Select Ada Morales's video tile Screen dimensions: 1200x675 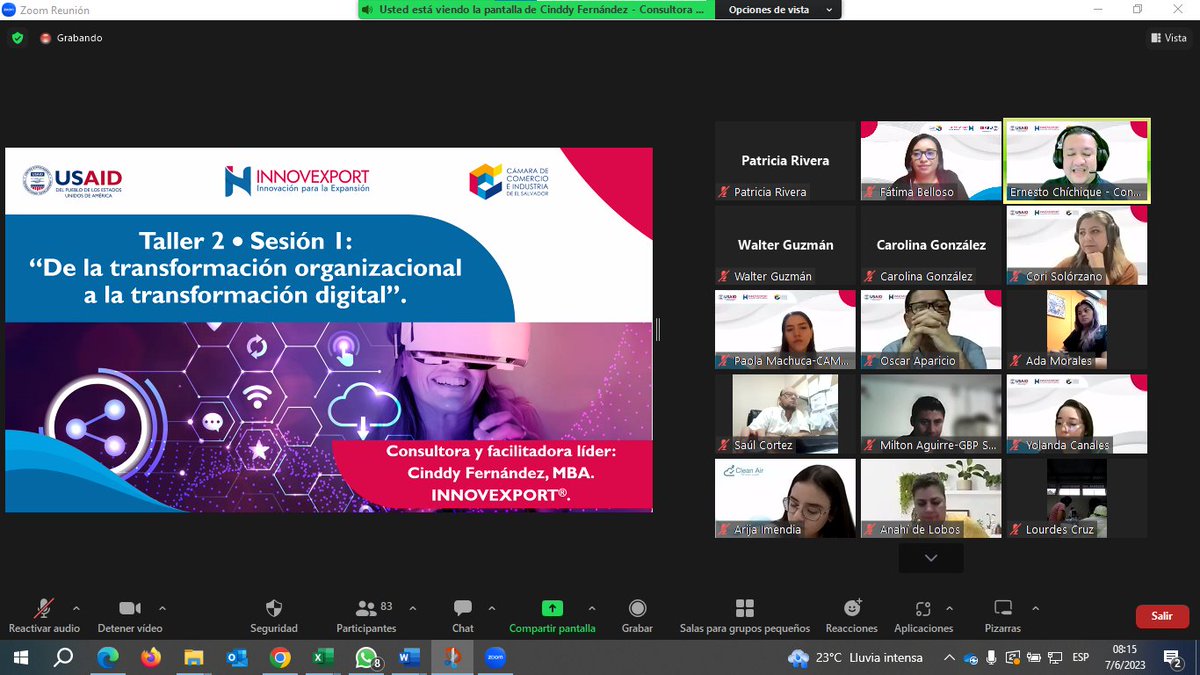coord(1077,330)
